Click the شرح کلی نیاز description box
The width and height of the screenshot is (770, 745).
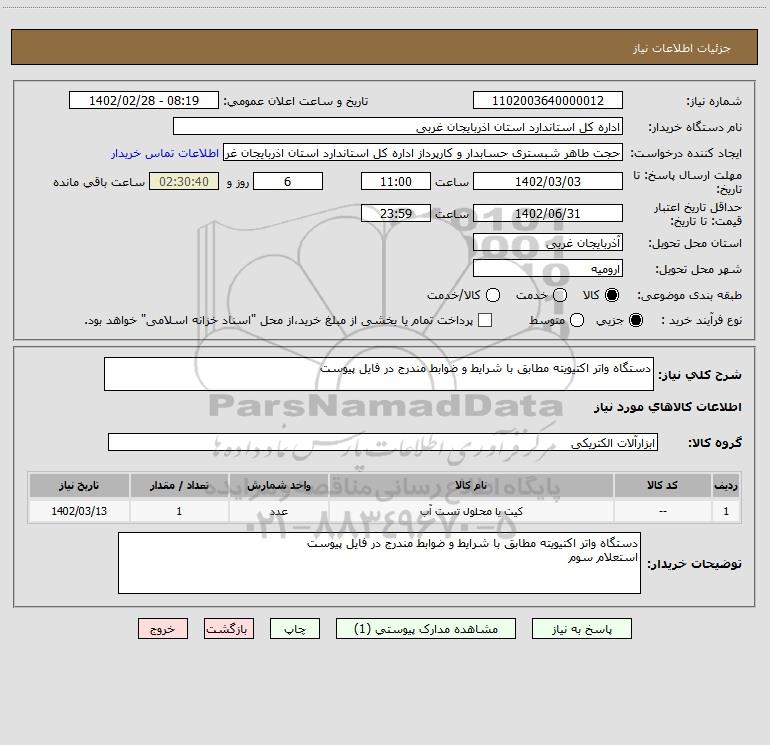click(x=379, y=374)
